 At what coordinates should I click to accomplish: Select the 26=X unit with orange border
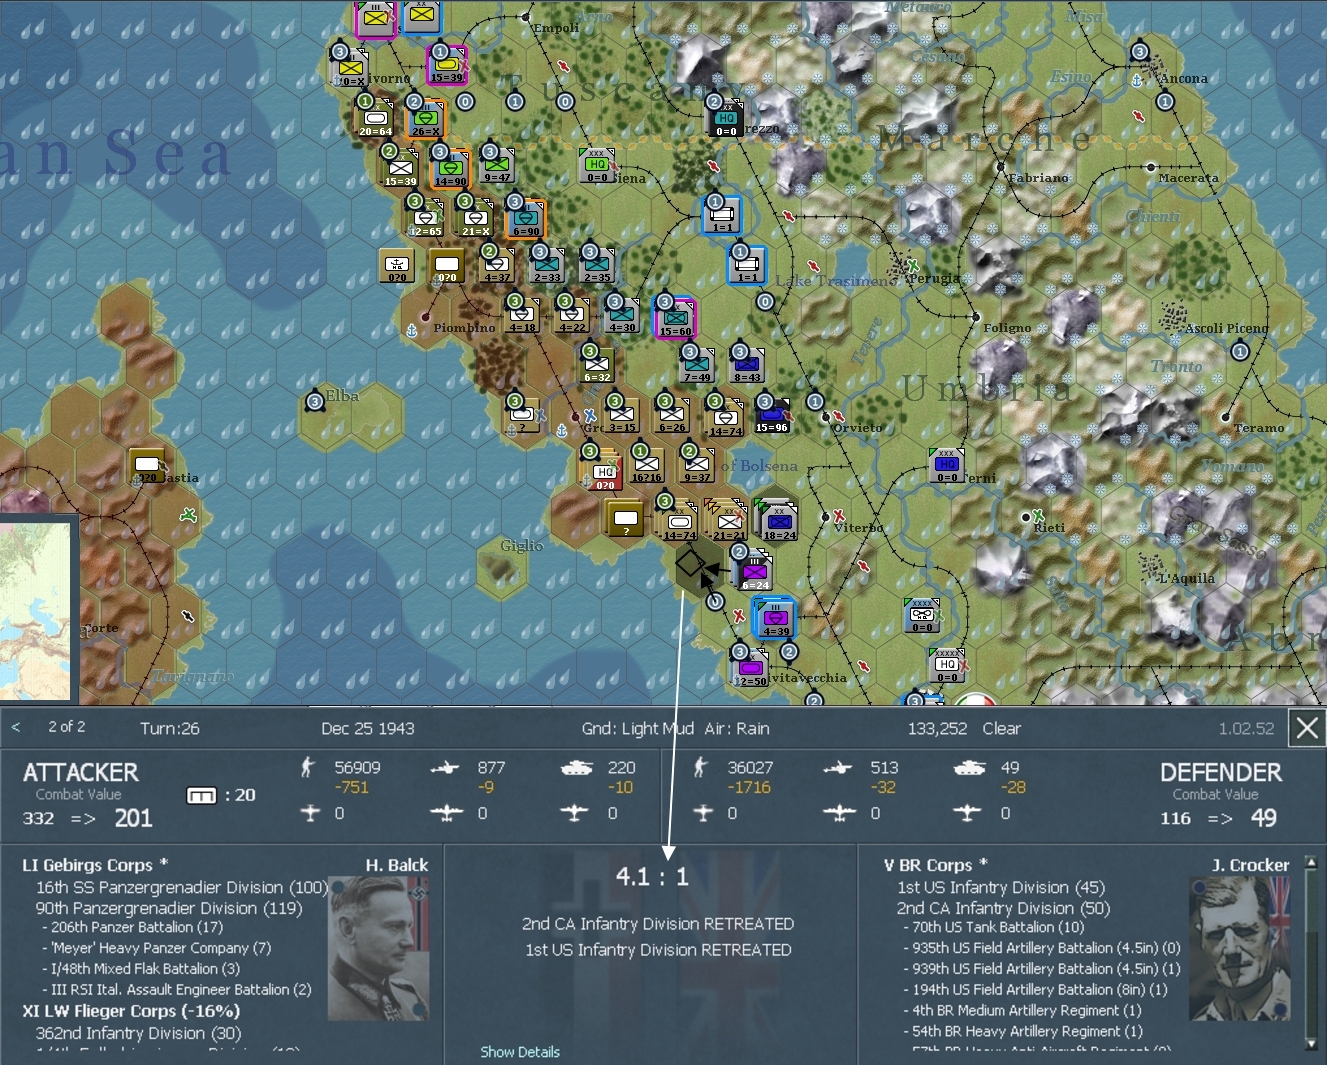coord(426,119)
